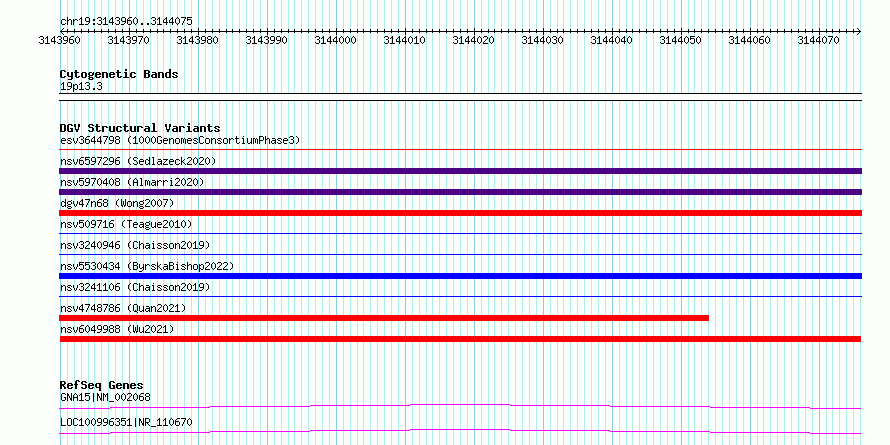
Task: Open gene LOC100996351|NR_110670 label
Action: 126,422
